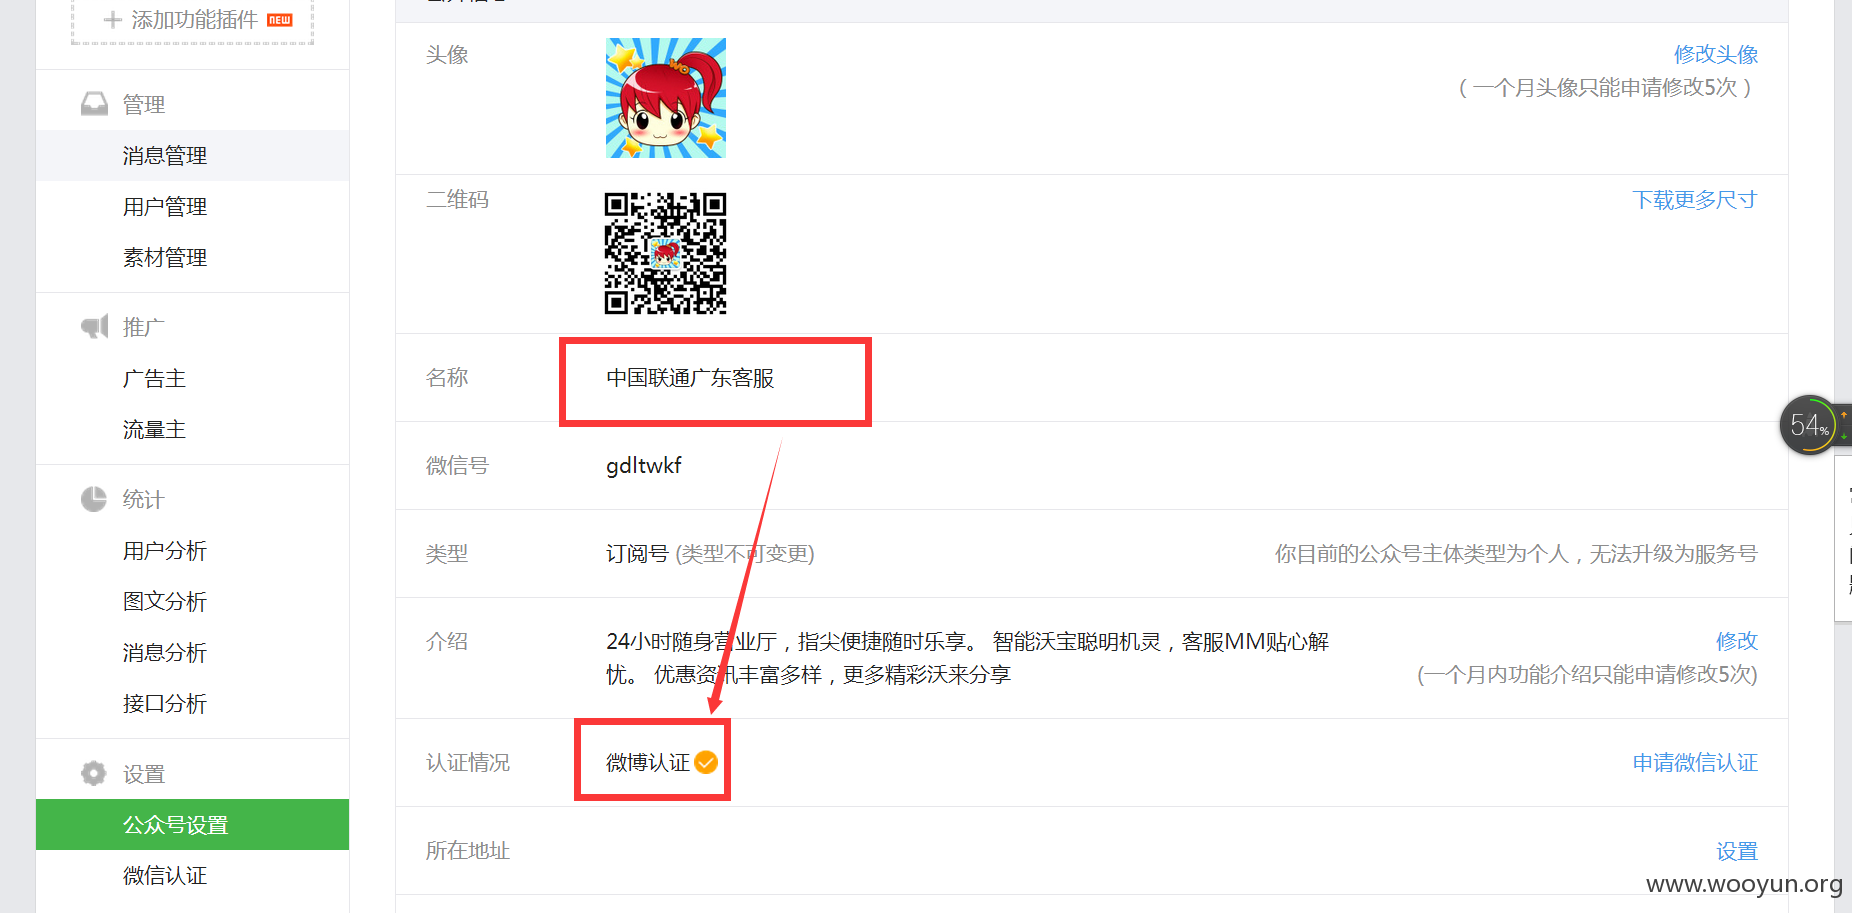
Task: Click the 54% floating circle widget
Action: tap(1809, 425)
